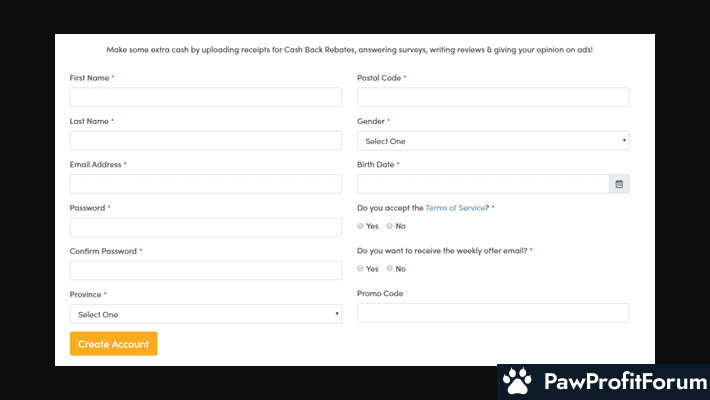
Task: Focus the Confirm Password field
Action: pyautogui.click(x=206, y=270)
